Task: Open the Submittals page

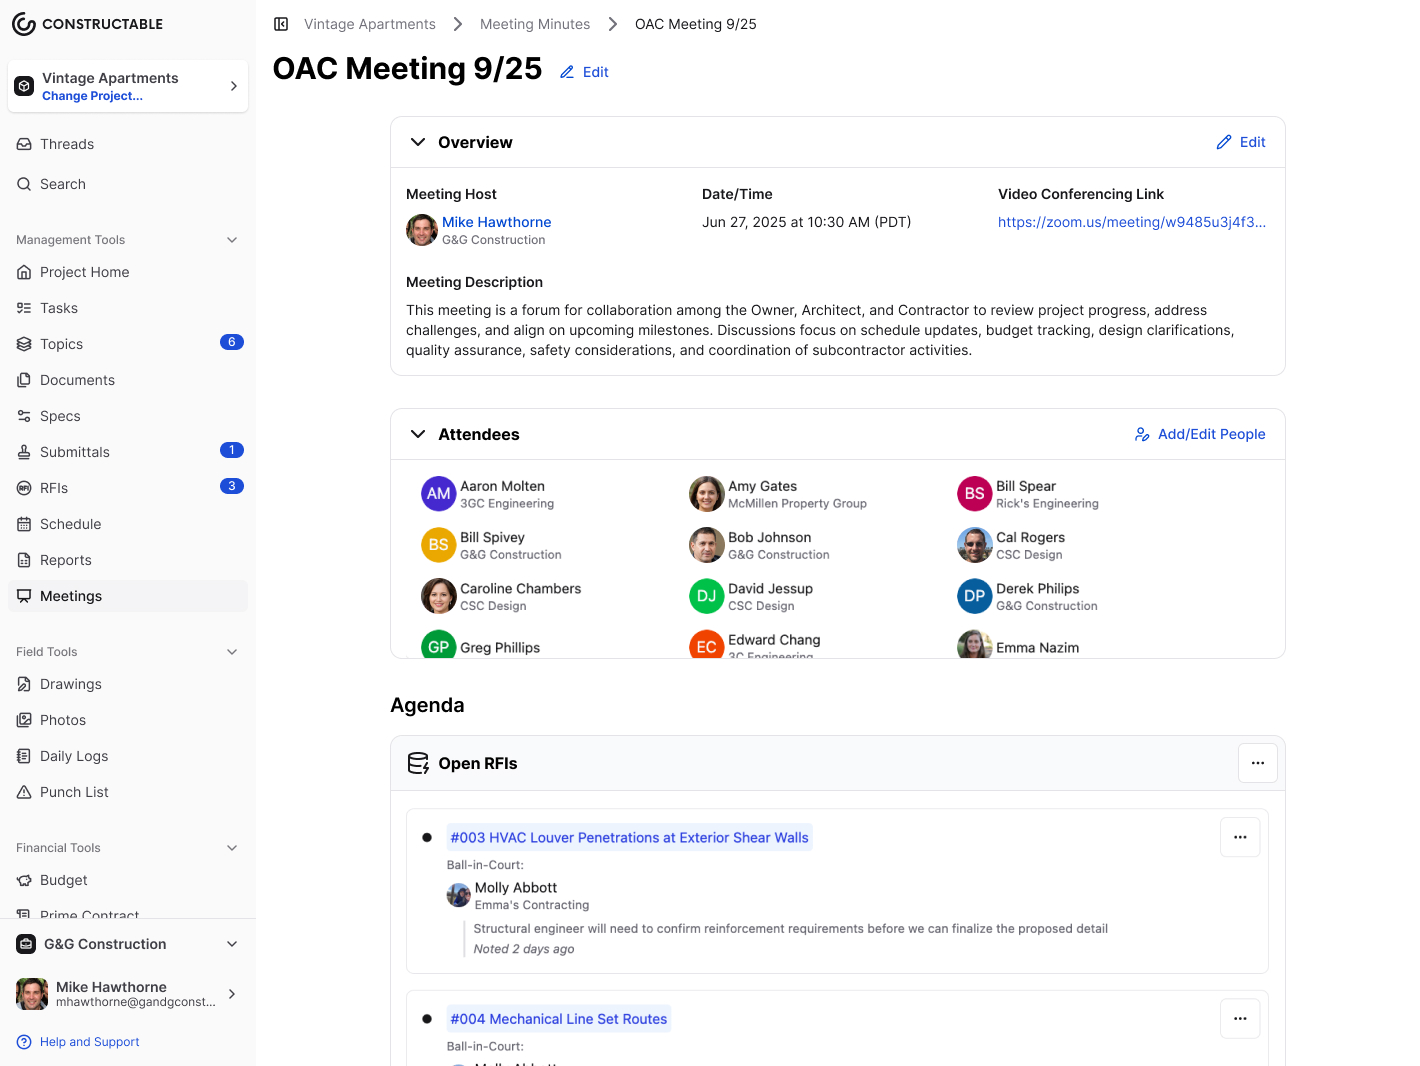Action: 75,452
